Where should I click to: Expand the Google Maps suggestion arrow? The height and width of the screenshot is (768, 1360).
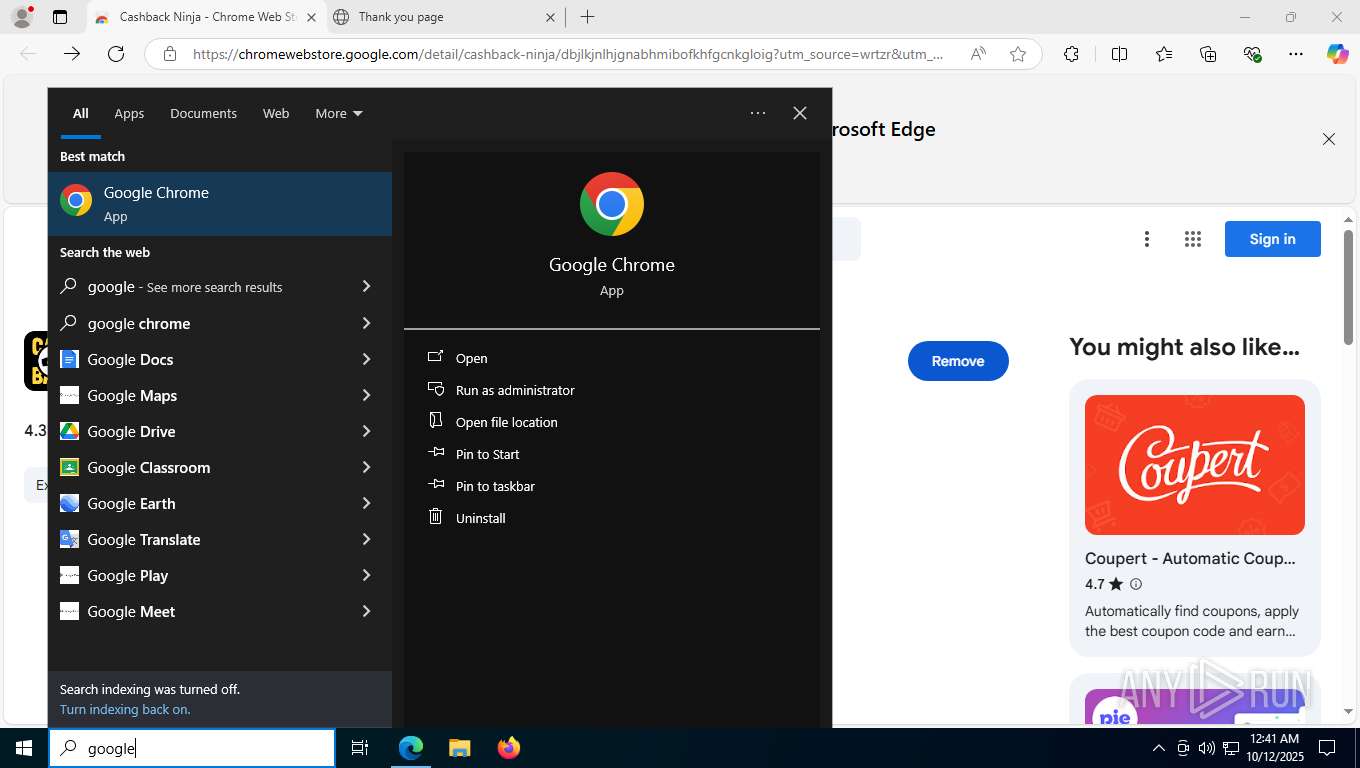pyautogui.click(x=366, y=395)
